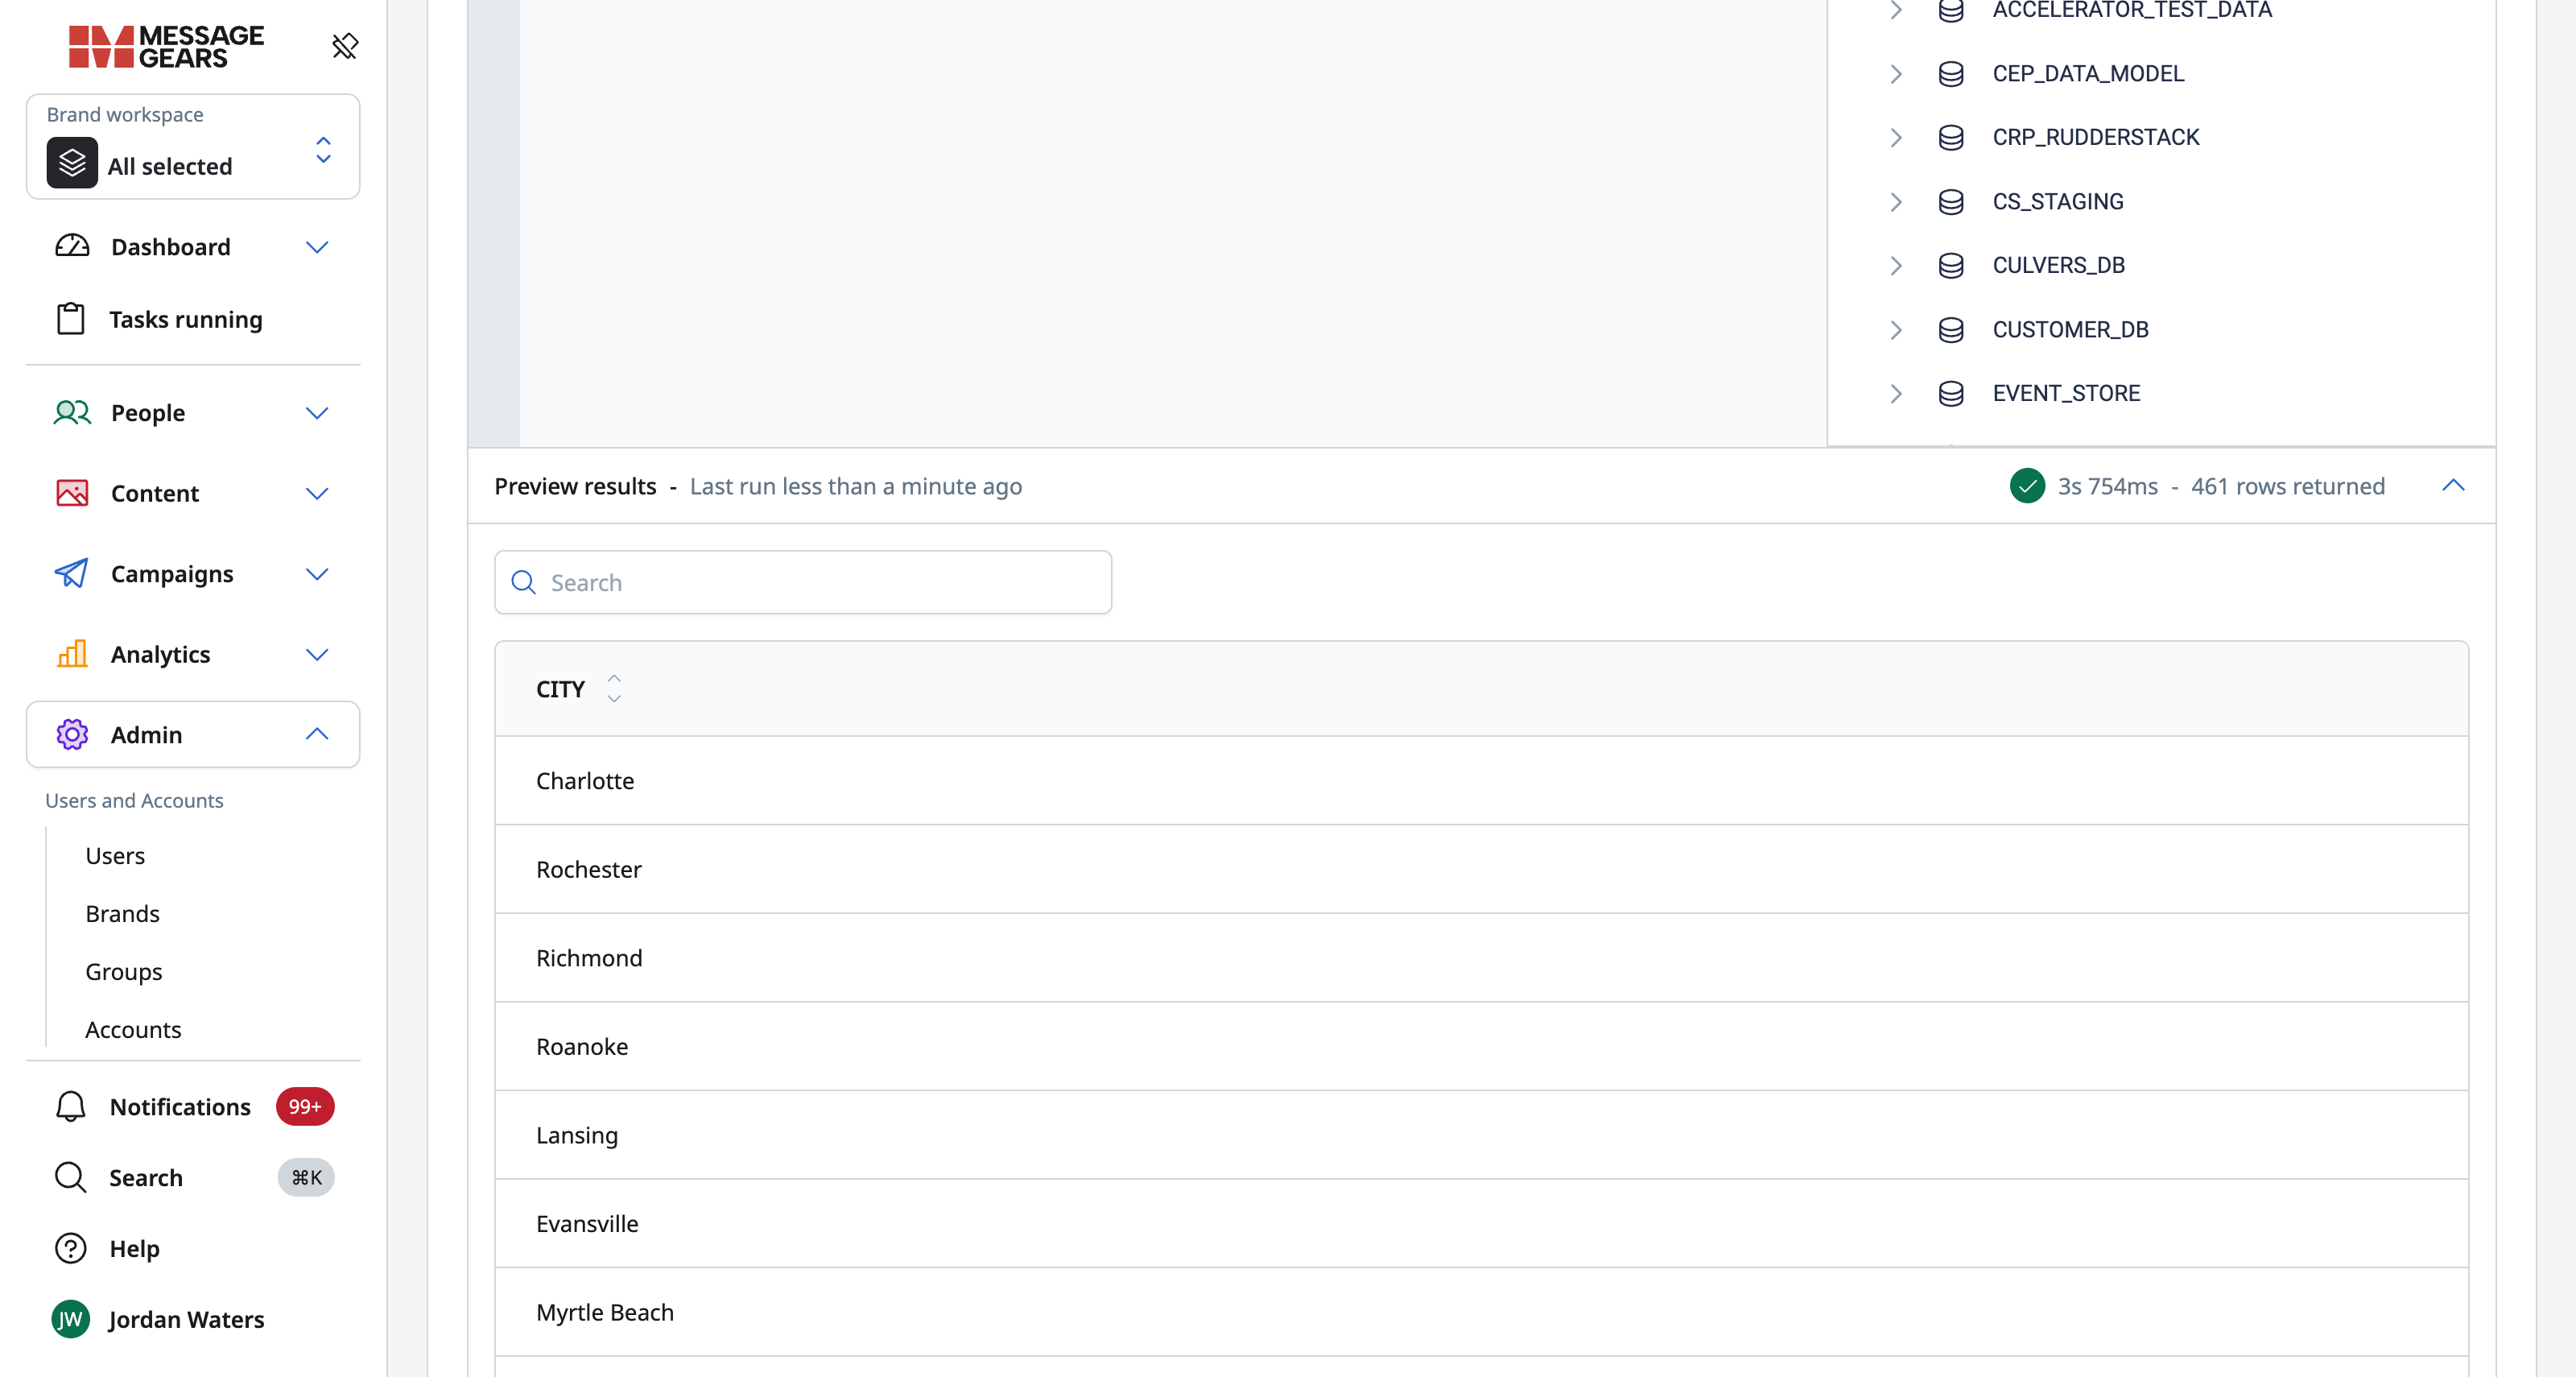
Task: Sort the CITY column
Action: pyautogui.click(x=614, y=689)
